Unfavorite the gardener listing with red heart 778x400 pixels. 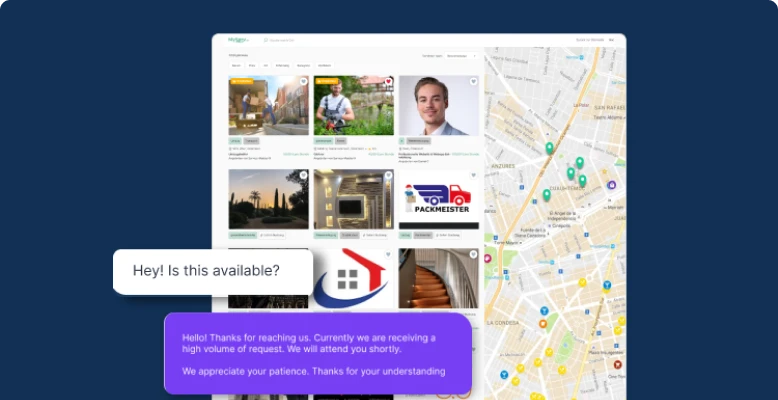pos(389,81)
